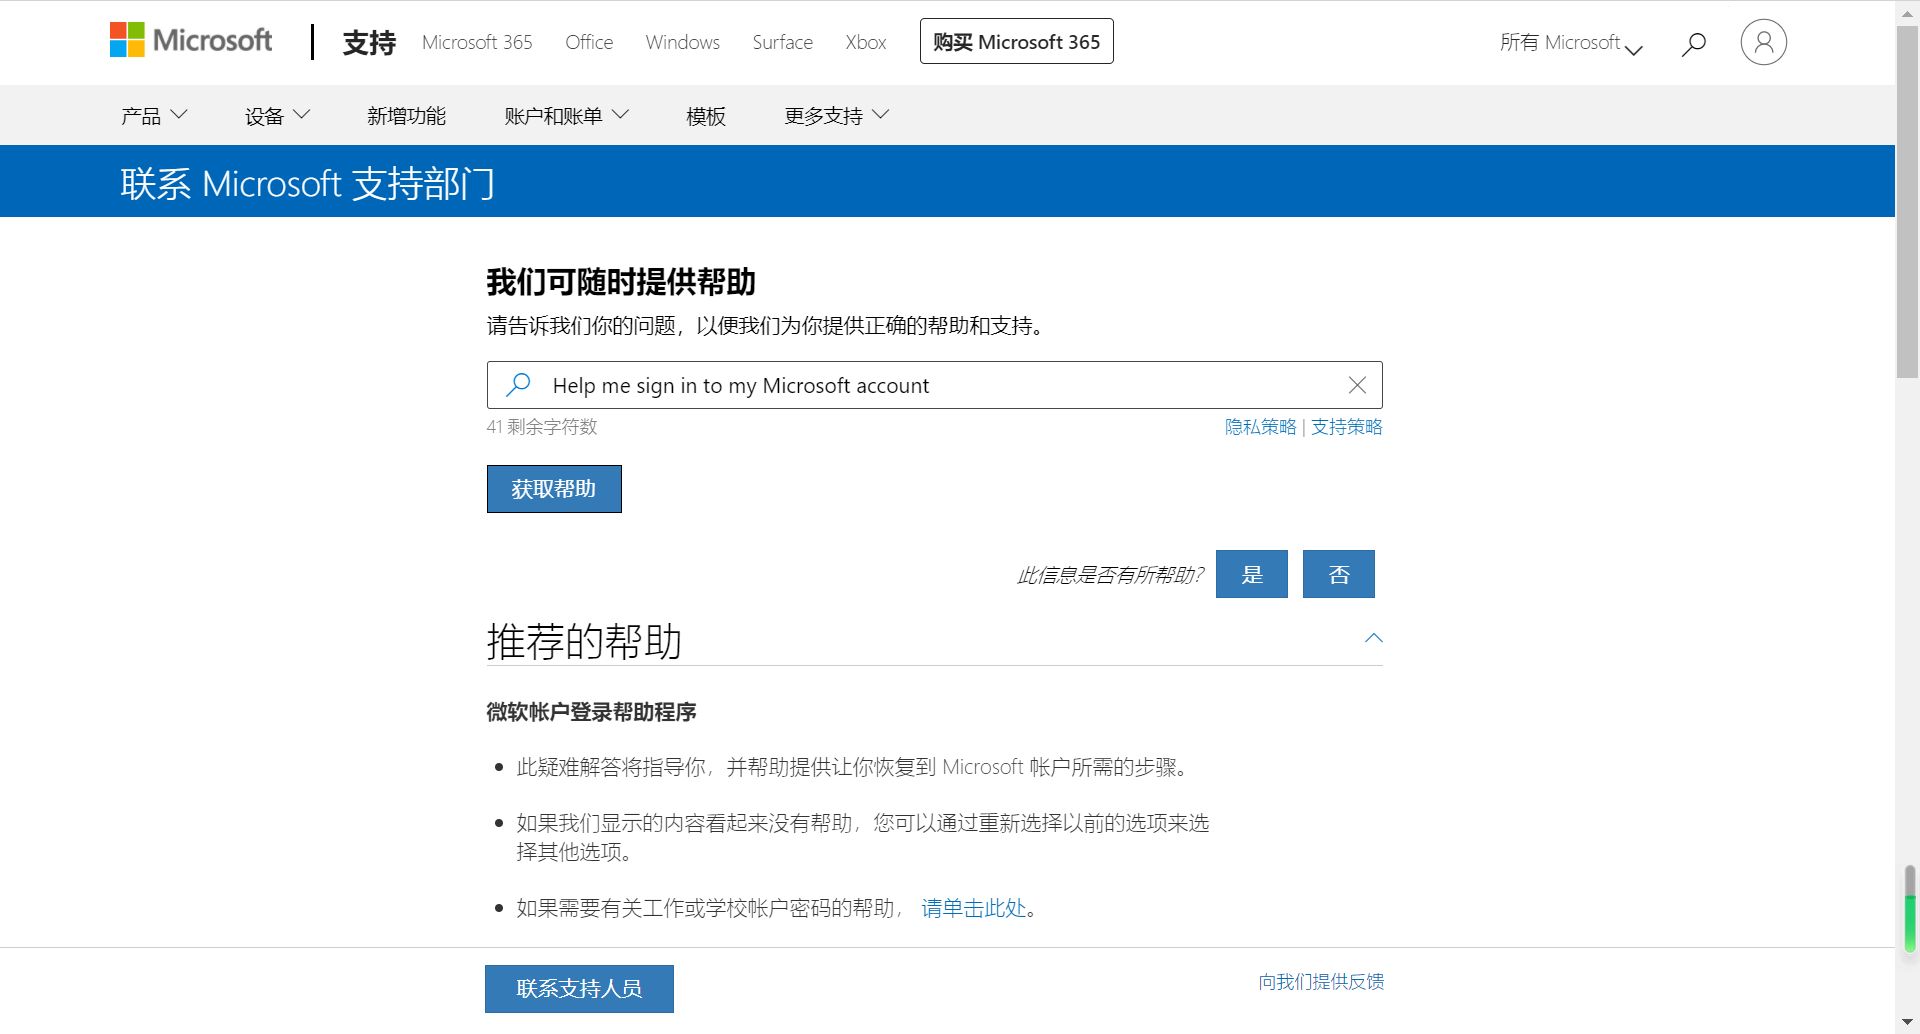Open the 模板 menu item
The image size is (1920, 1034).
(705, 116)
